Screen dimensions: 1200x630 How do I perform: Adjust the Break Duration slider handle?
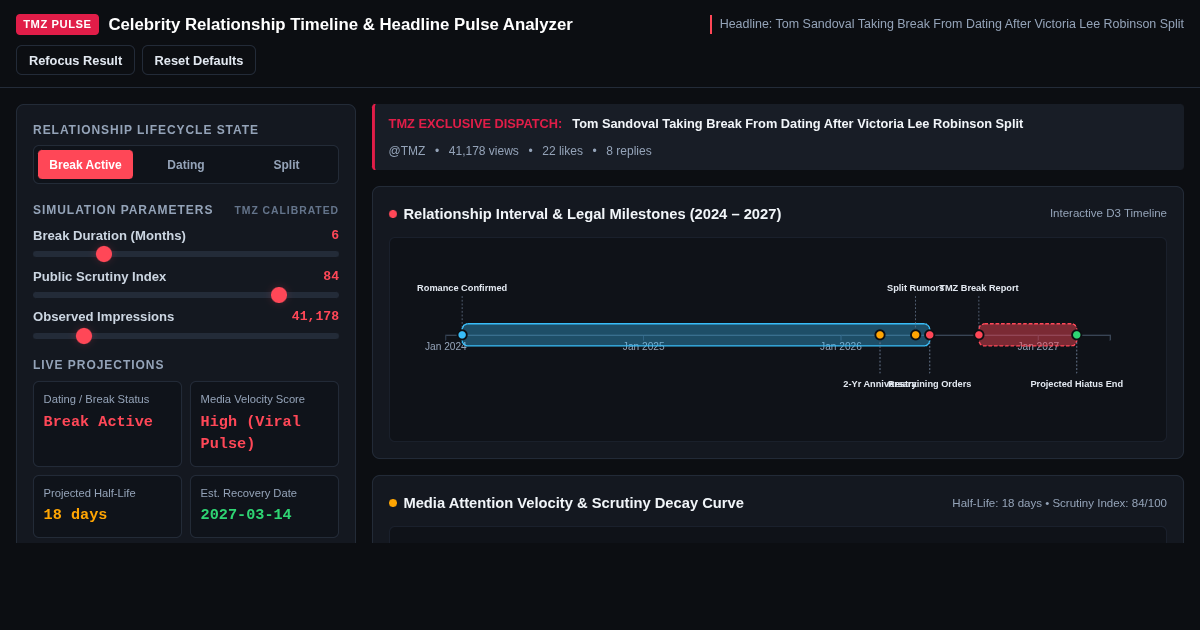pyautogui.click(x=104, y=254)
